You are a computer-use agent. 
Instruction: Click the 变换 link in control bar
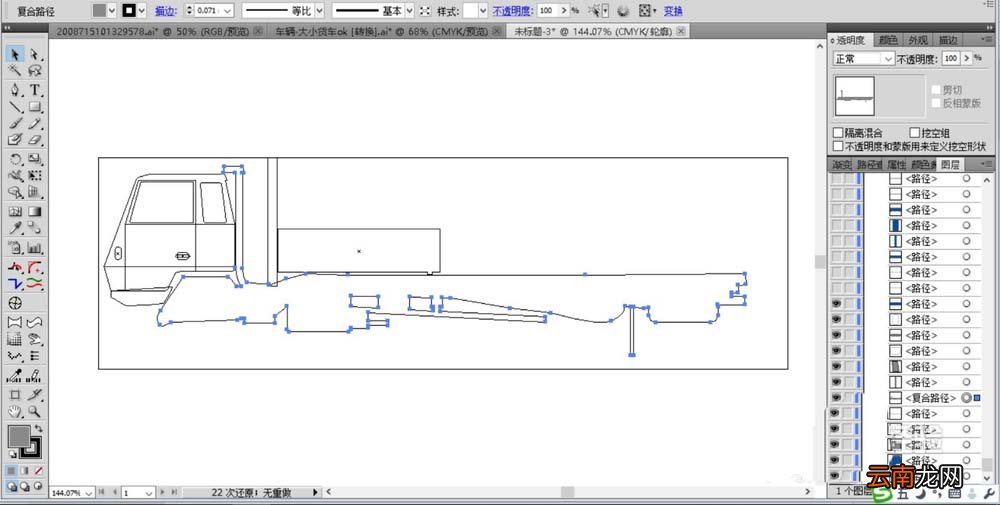[673, 11]
